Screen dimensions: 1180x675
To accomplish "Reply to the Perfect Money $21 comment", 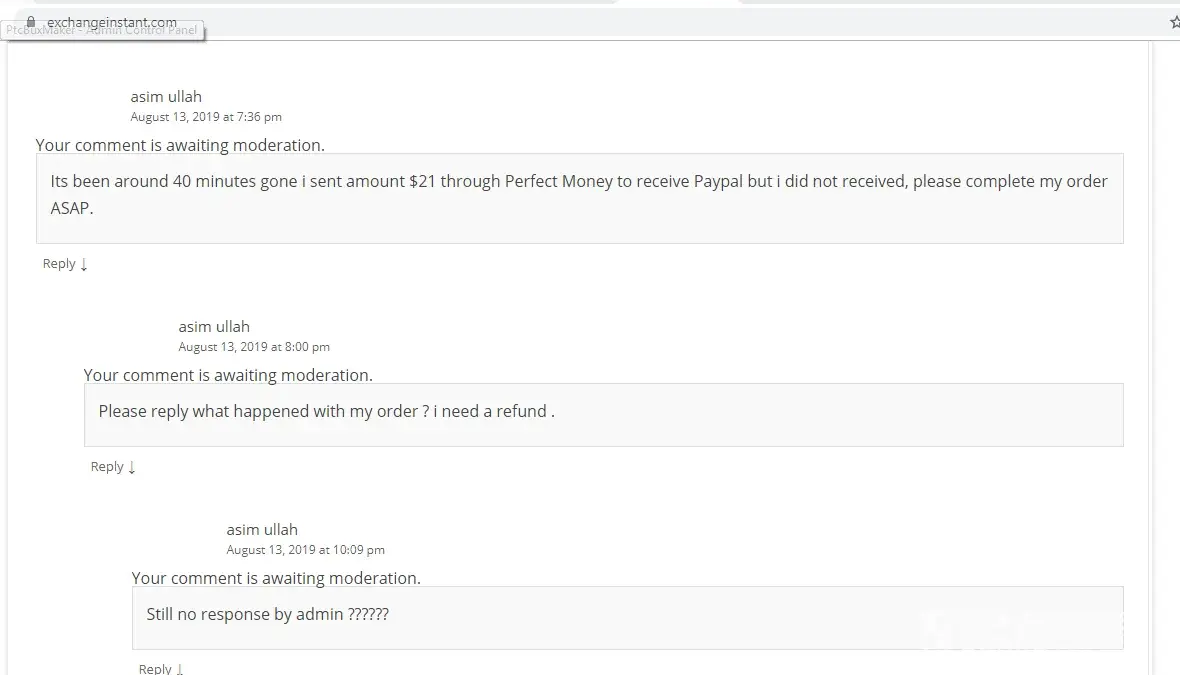I will pos(59,264).
